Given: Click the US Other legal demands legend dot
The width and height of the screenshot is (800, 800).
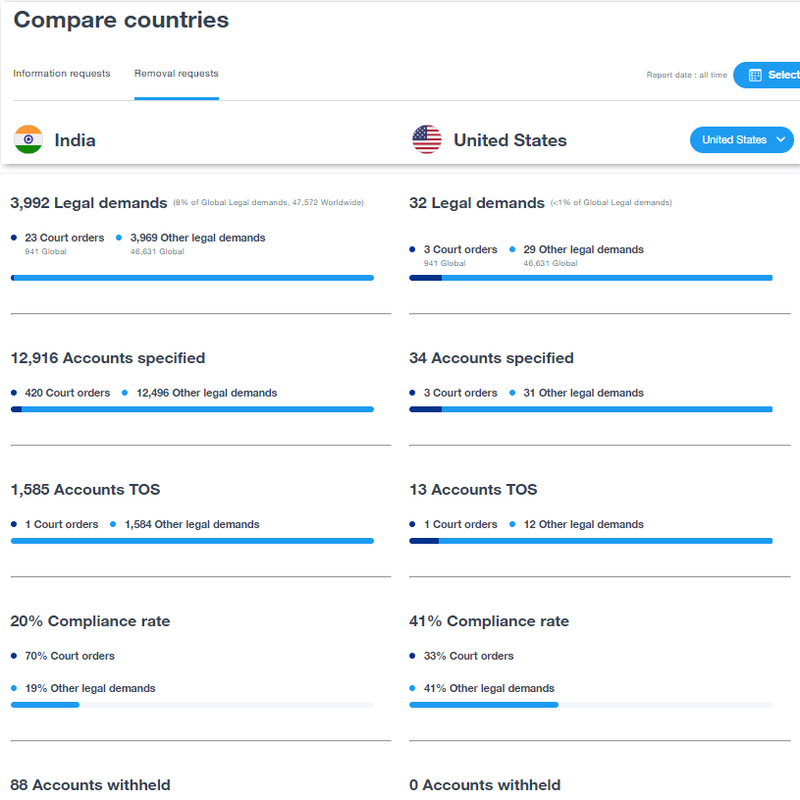Looking at the screenshot, I should (x=512, y=249).
